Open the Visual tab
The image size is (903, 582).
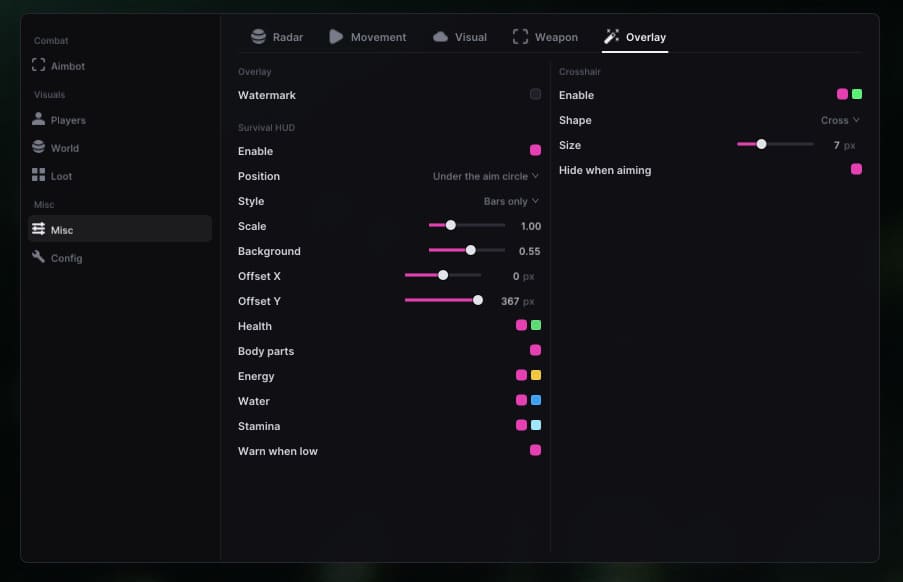[x=460, y=37]
